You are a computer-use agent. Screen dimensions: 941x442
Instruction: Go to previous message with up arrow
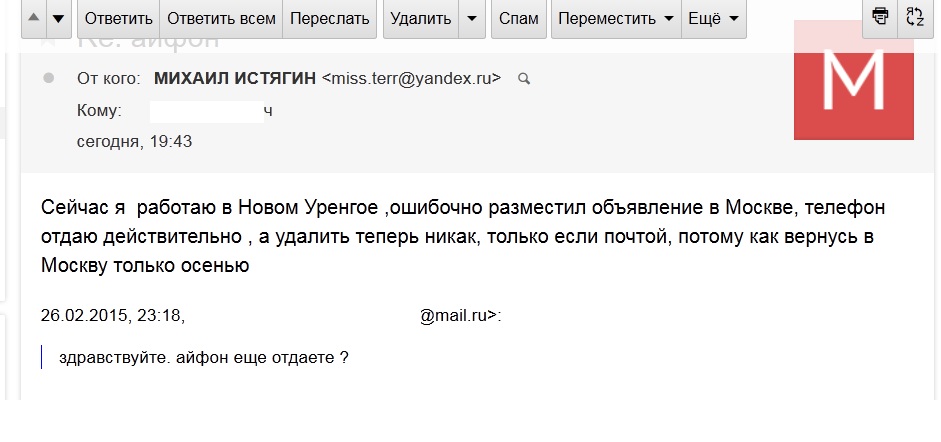pos(34,19)
